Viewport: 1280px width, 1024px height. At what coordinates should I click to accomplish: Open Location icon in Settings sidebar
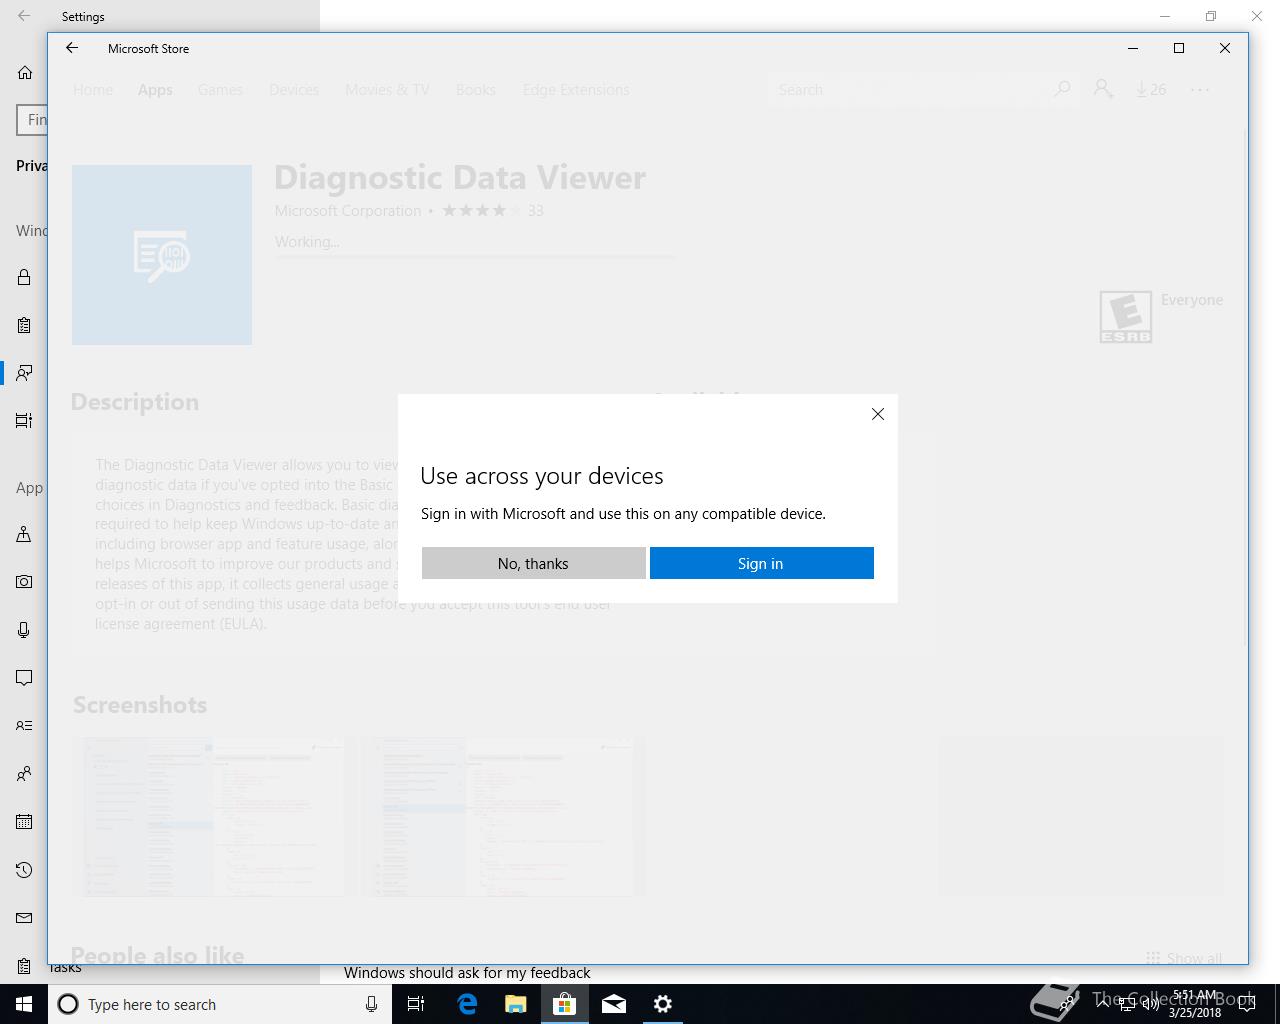(24, 534)
